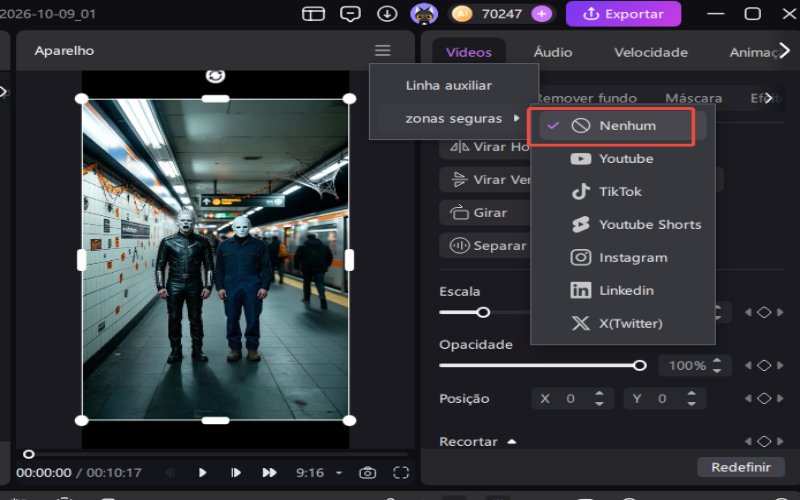Expand the left collapsed panel arrow

coord(3,92)
